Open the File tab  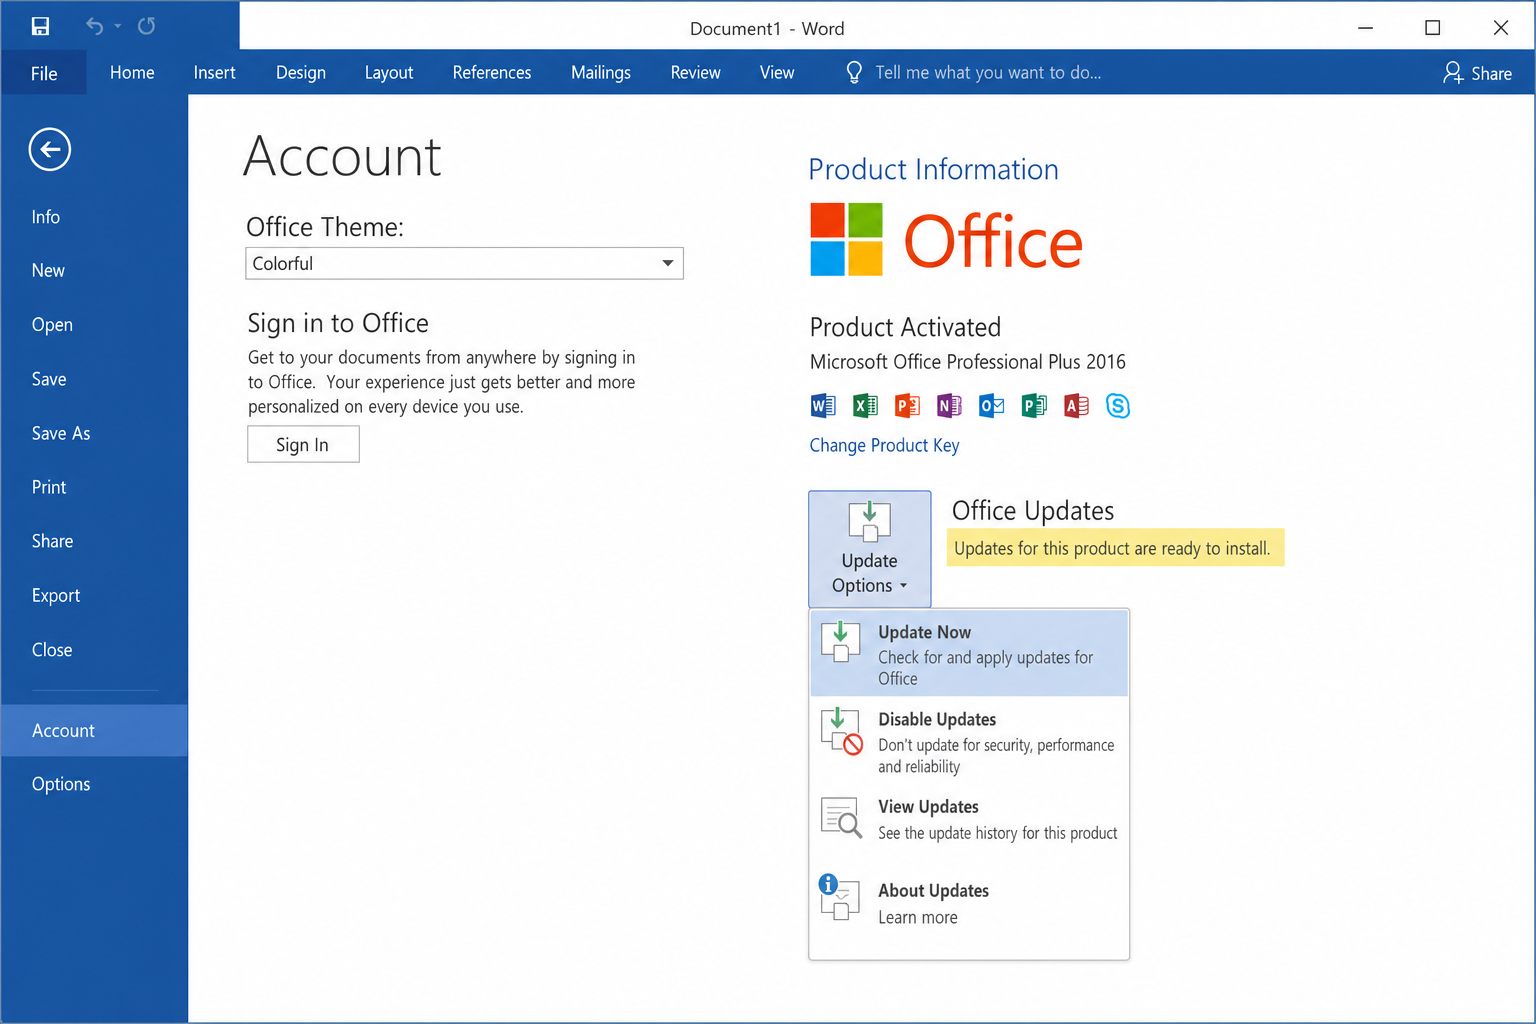point(44,73)
